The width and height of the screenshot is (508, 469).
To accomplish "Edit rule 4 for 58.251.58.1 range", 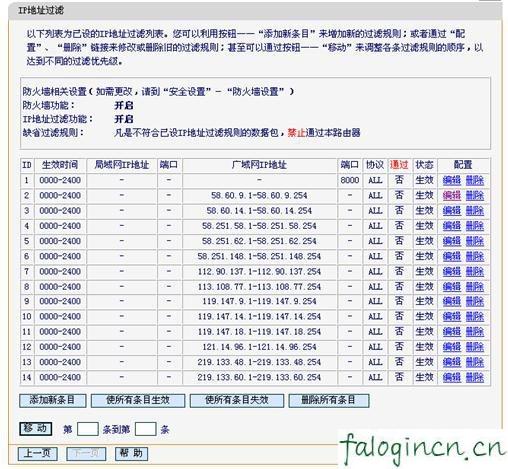I will point(452,226).
